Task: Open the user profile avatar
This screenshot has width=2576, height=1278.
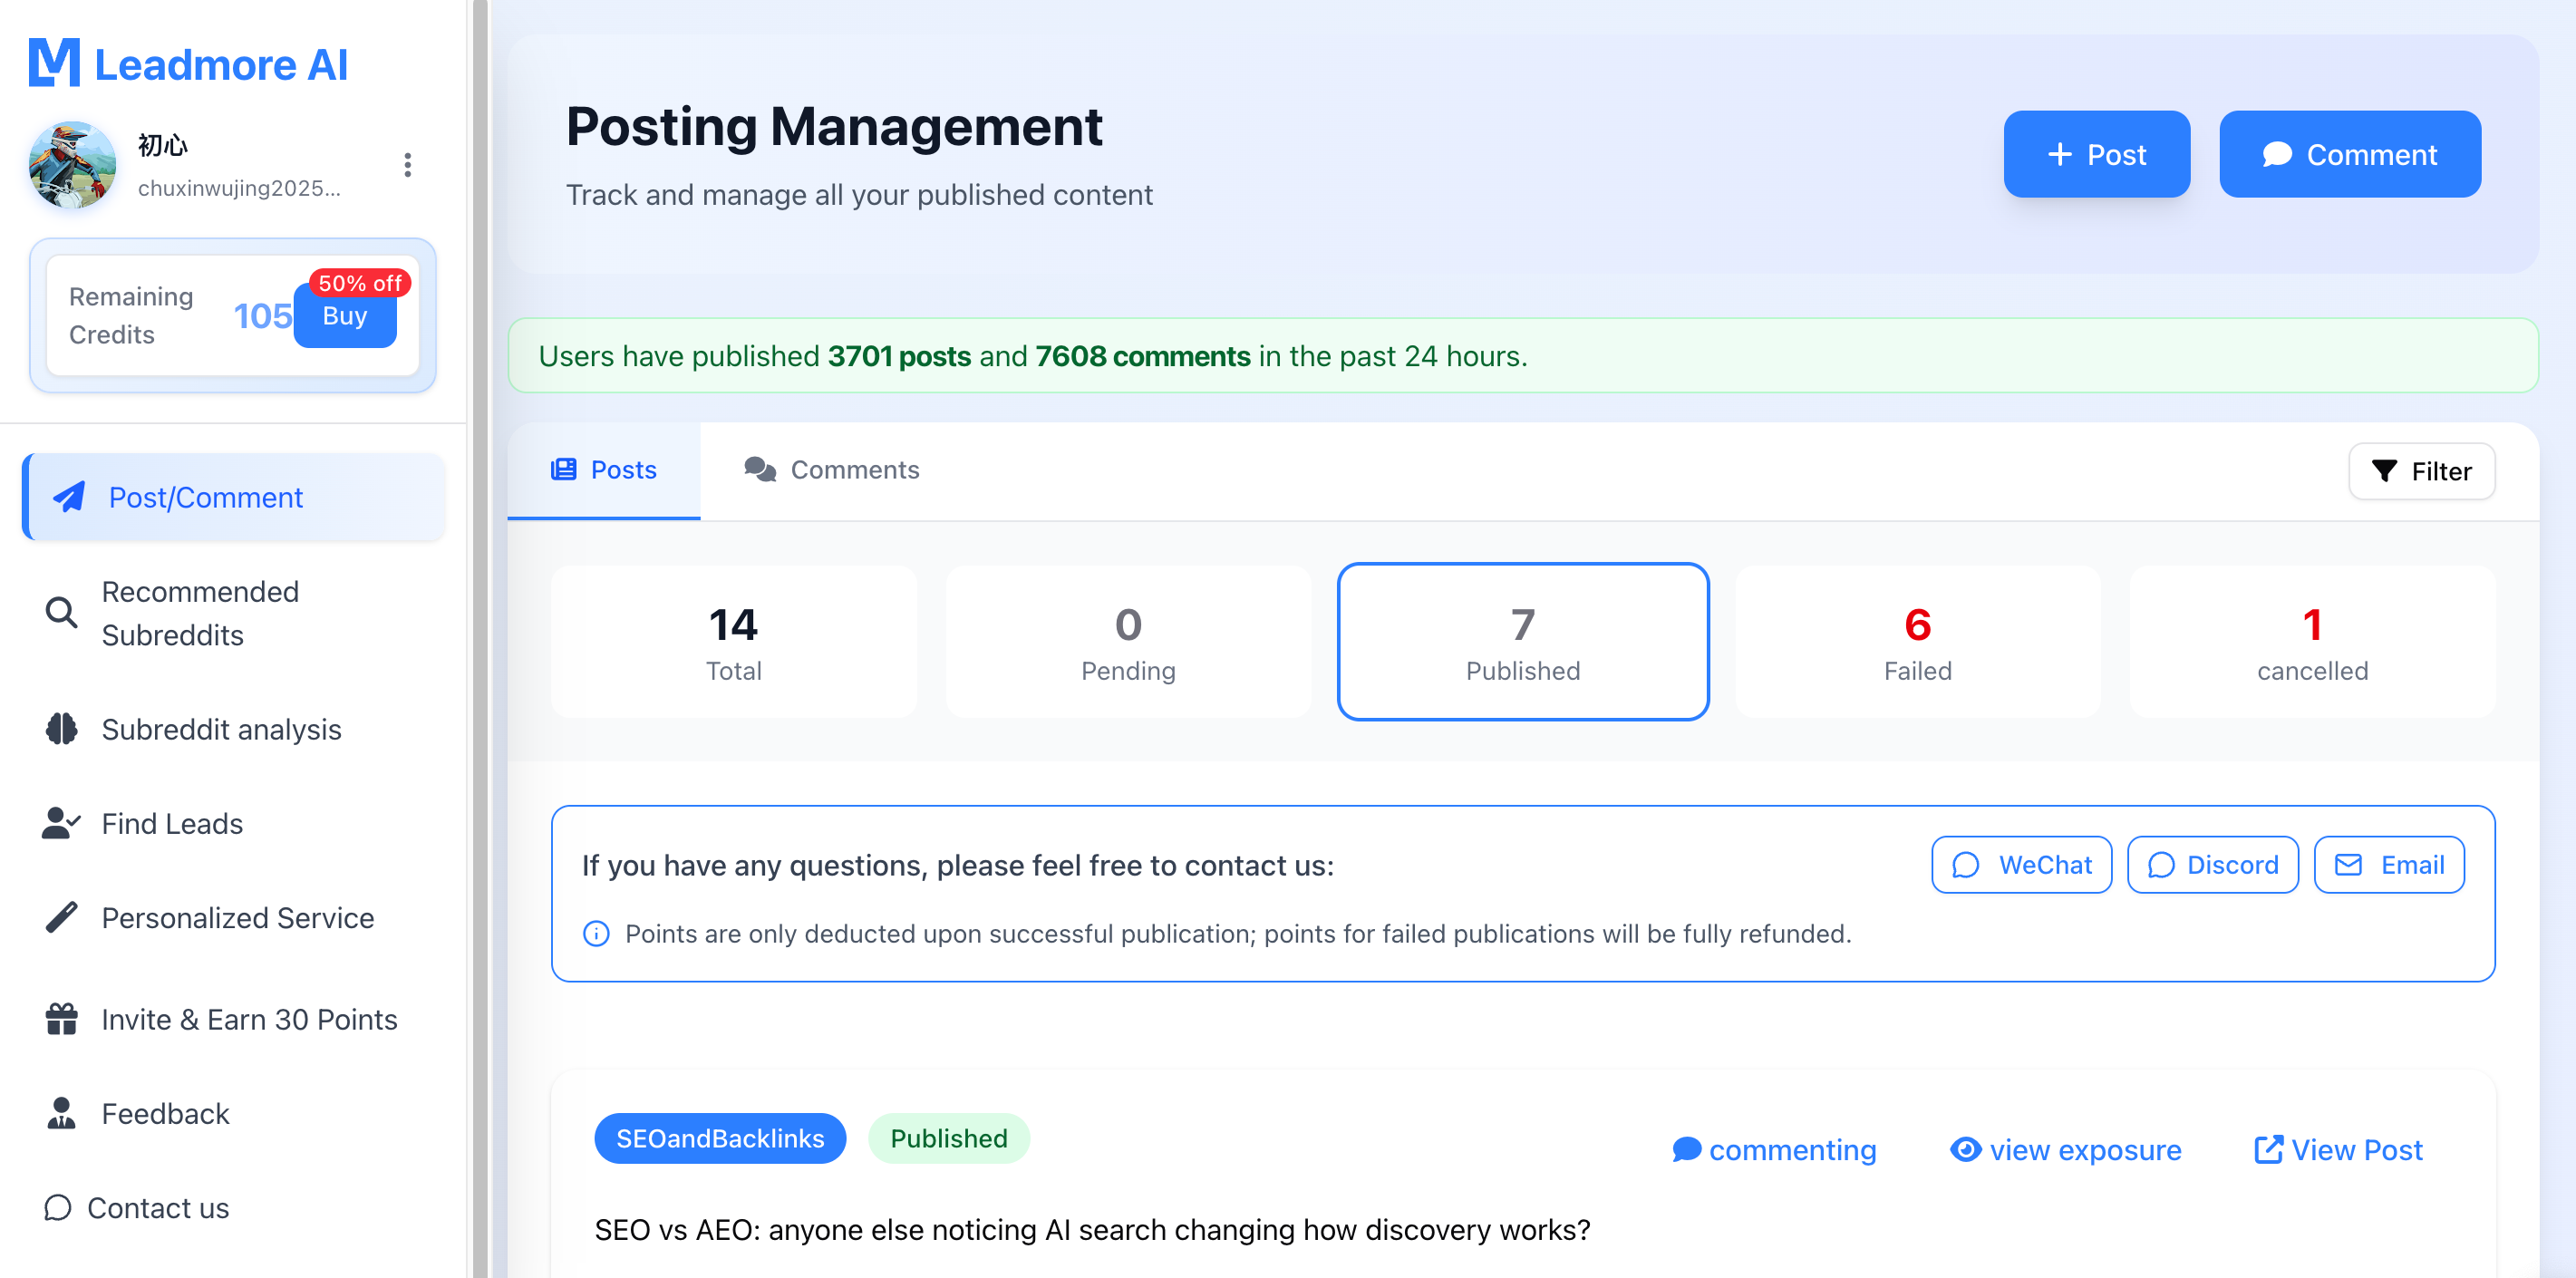Action: [x=72, y=165]
